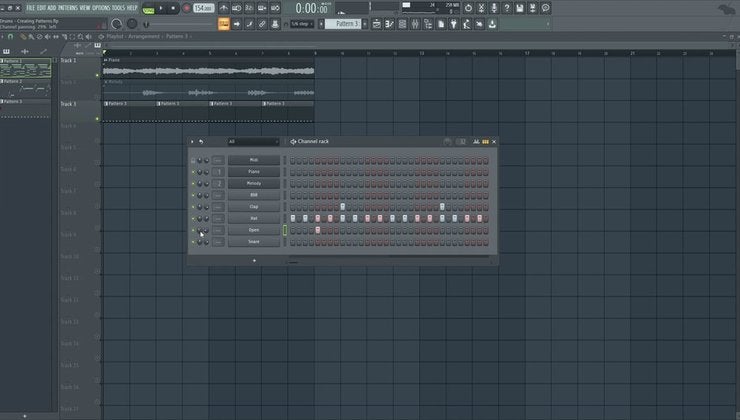This screenshot has height=420, width=740.
Task: Click the Hat channel button
Action: (254, 218)
